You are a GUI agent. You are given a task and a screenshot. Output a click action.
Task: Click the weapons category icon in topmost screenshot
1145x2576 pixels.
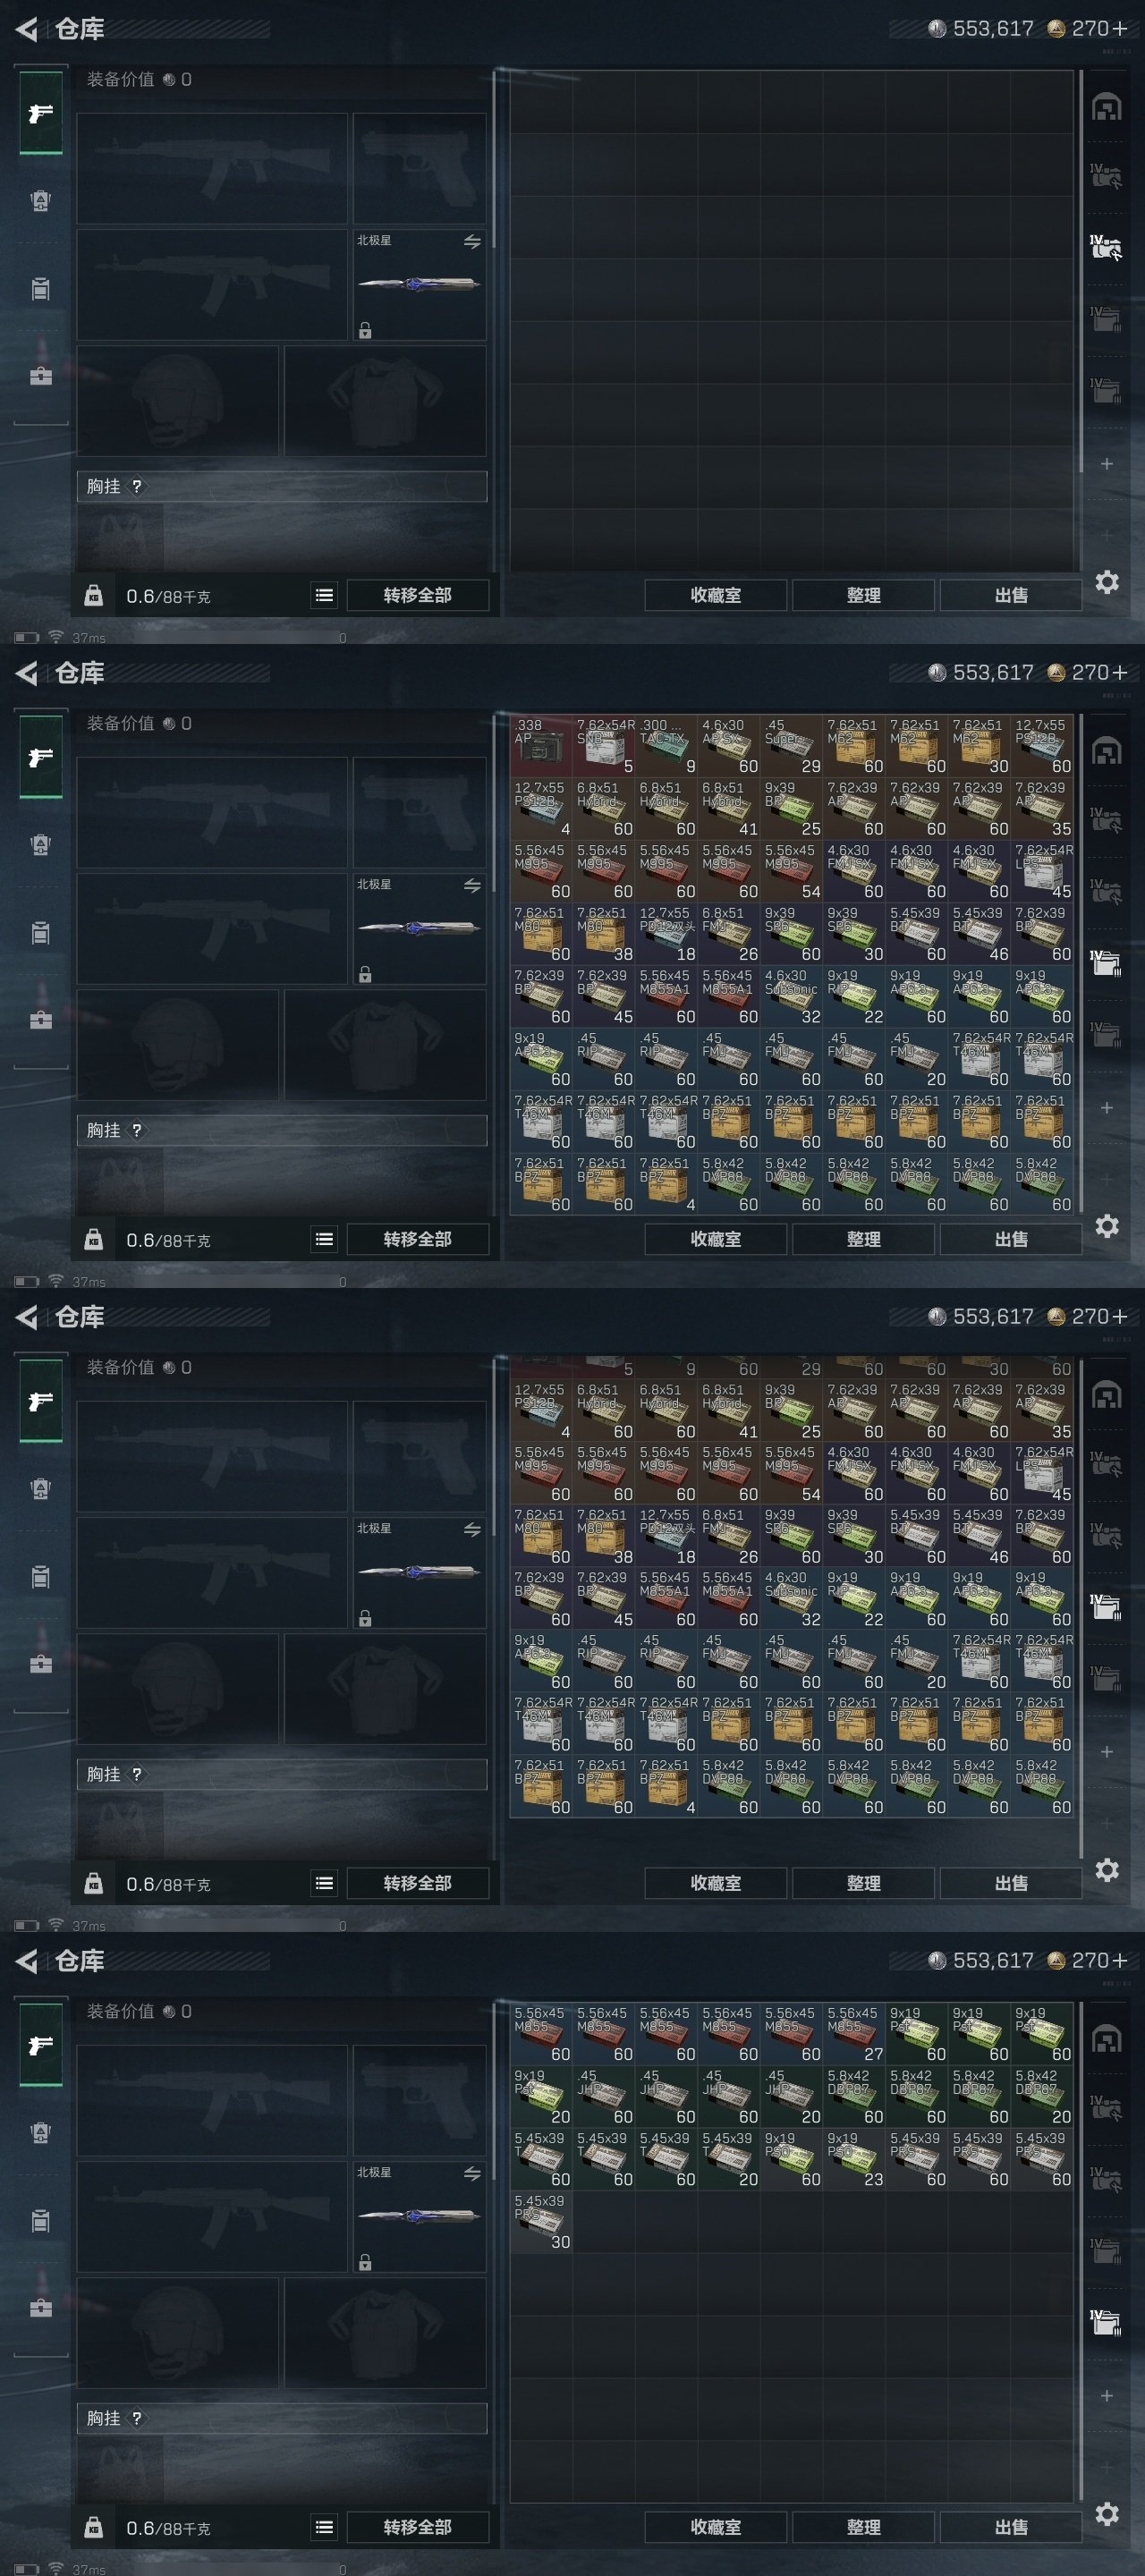click(40, 113)
